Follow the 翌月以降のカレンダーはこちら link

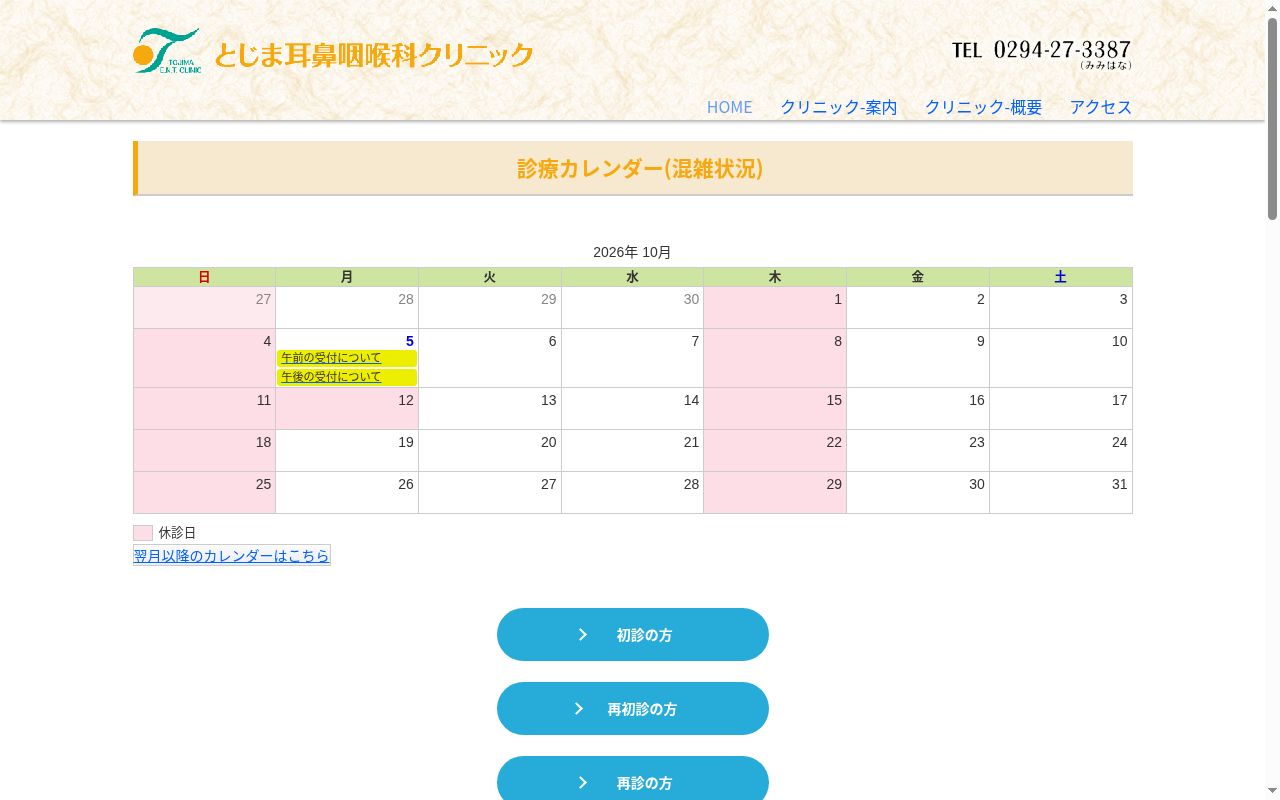(x=232, y=555)
